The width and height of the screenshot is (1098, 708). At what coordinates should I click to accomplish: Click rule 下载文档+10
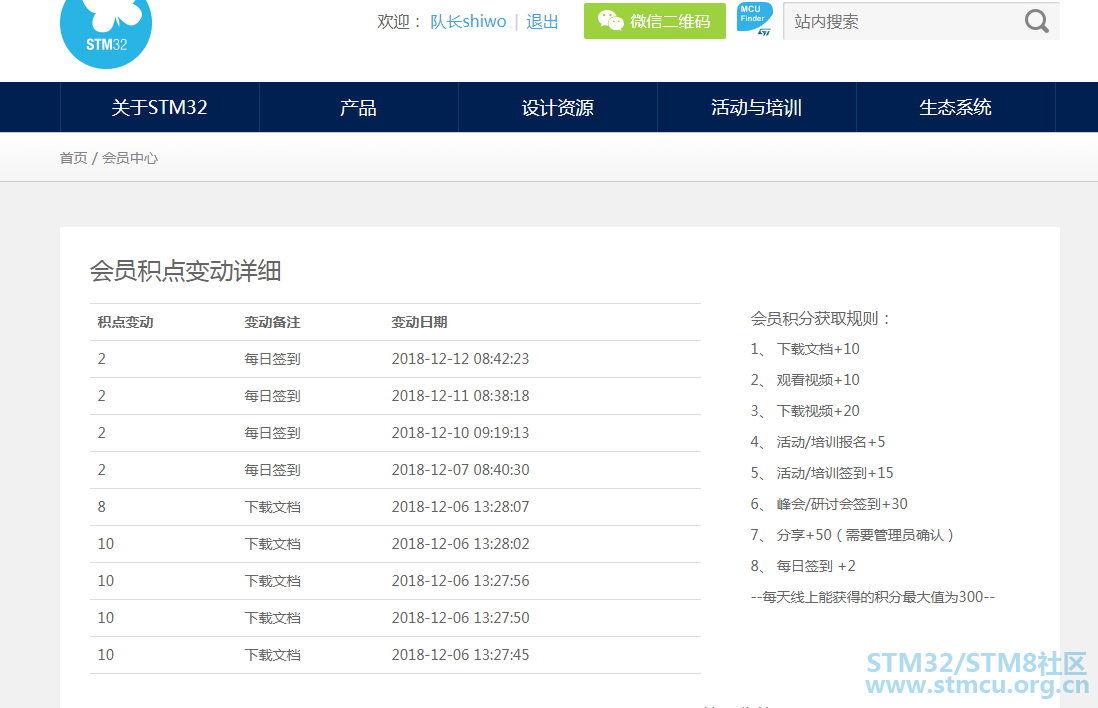[818, 349]
